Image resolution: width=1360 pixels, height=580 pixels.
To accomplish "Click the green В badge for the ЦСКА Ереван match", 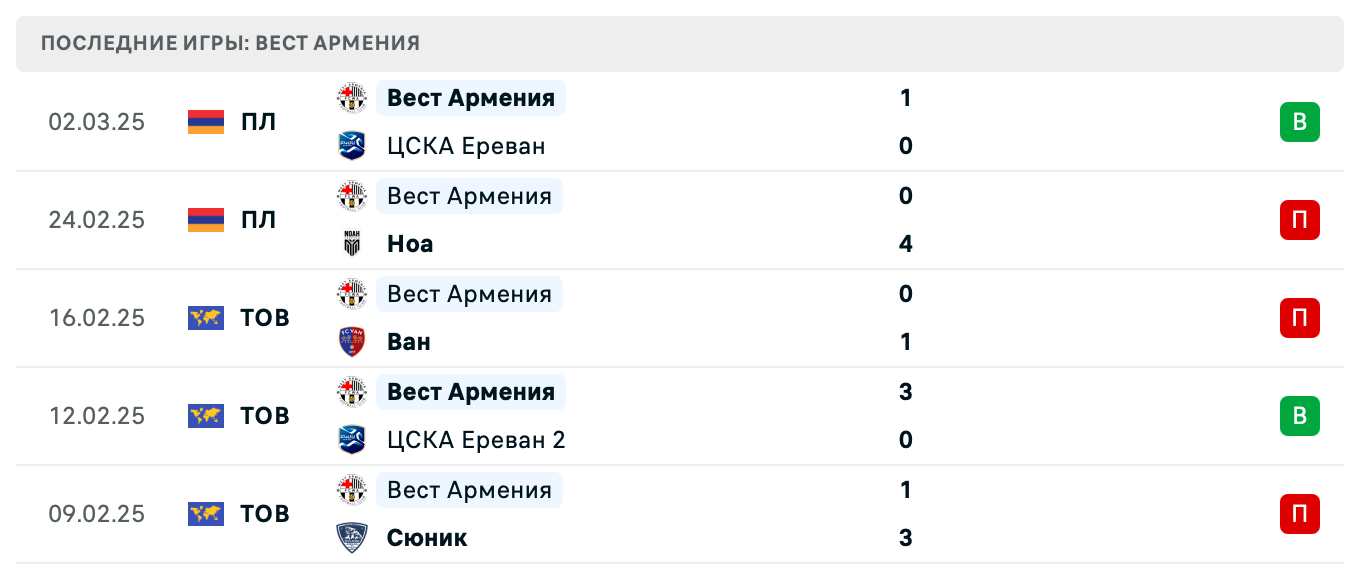I will click(1299, 122).
